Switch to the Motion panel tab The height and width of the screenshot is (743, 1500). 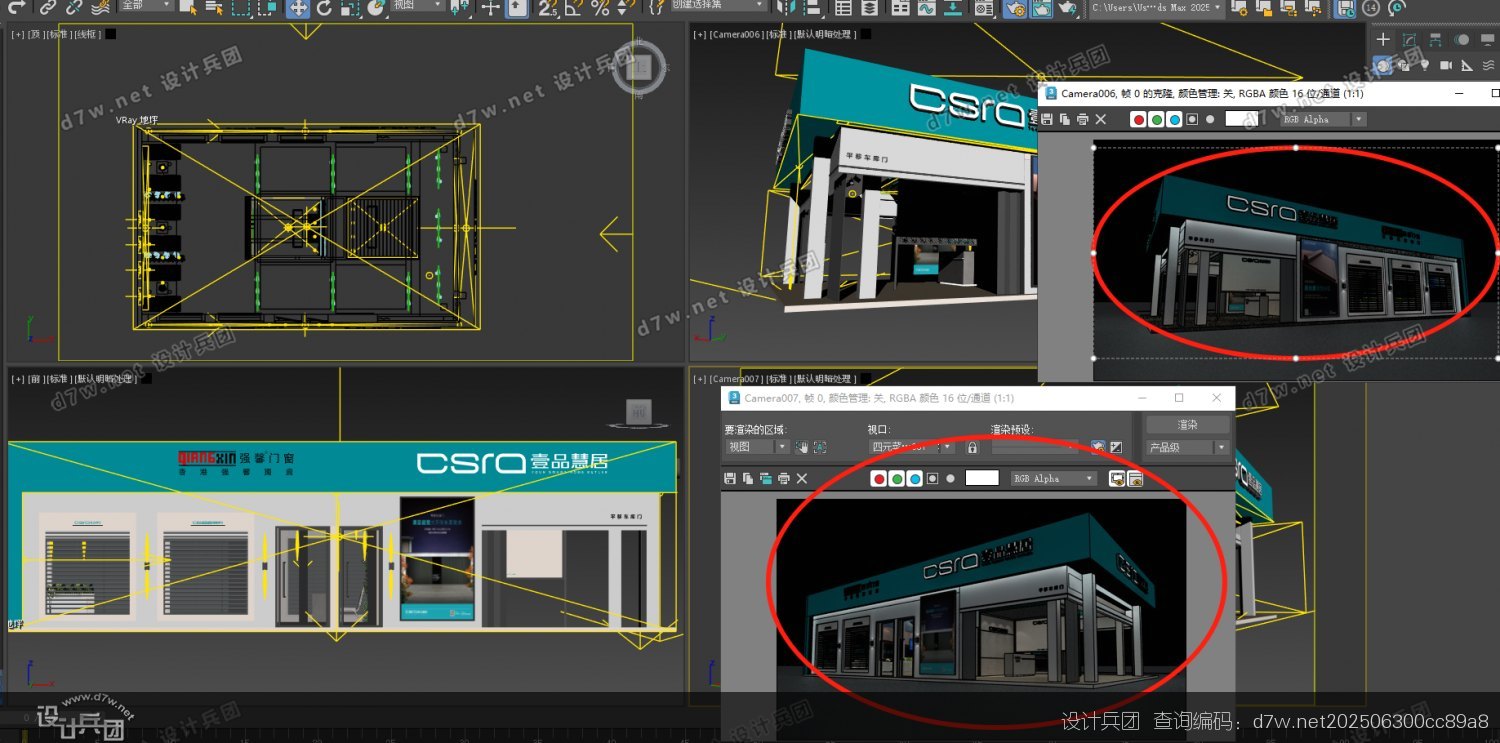tap(1462, 39)
